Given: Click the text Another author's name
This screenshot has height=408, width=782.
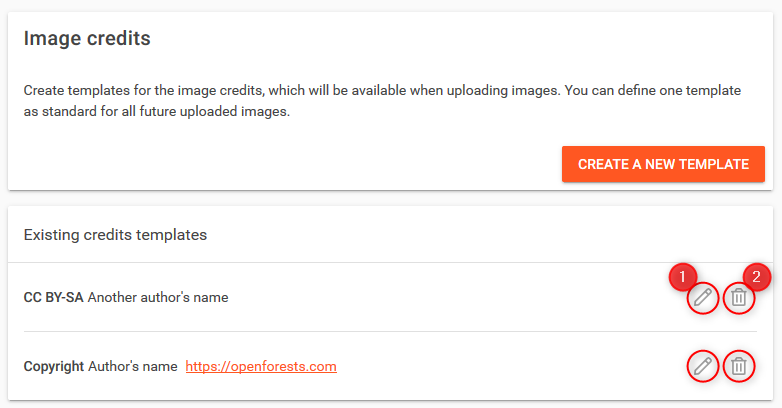Looking at the screenshot, I should [158, 298].
